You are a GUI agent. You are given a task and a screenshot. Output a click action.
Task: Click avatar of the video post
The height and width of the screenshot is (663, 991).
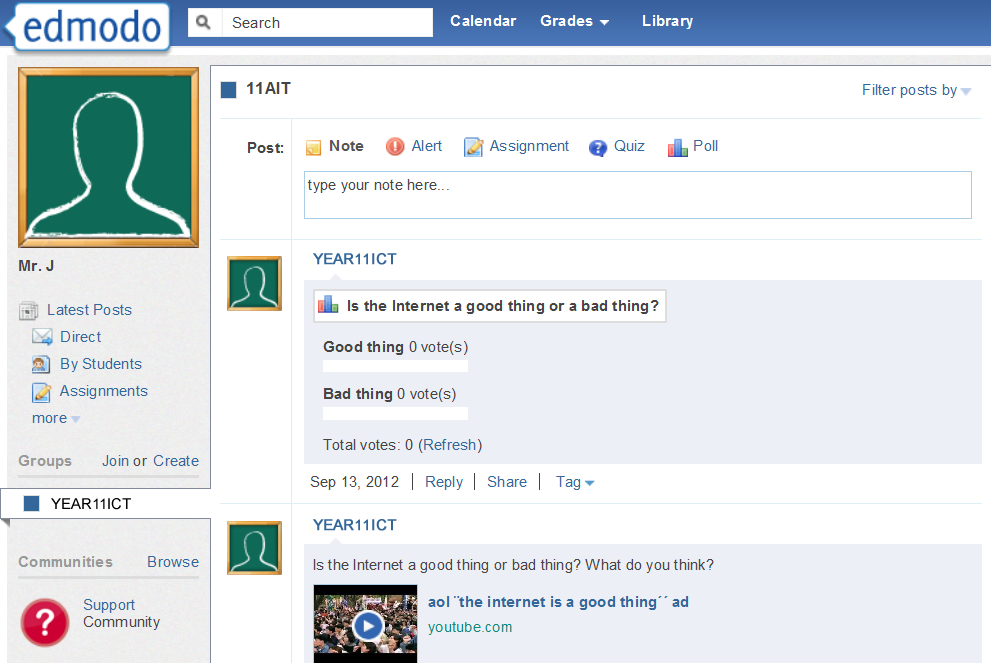click(x=254, y=548)
